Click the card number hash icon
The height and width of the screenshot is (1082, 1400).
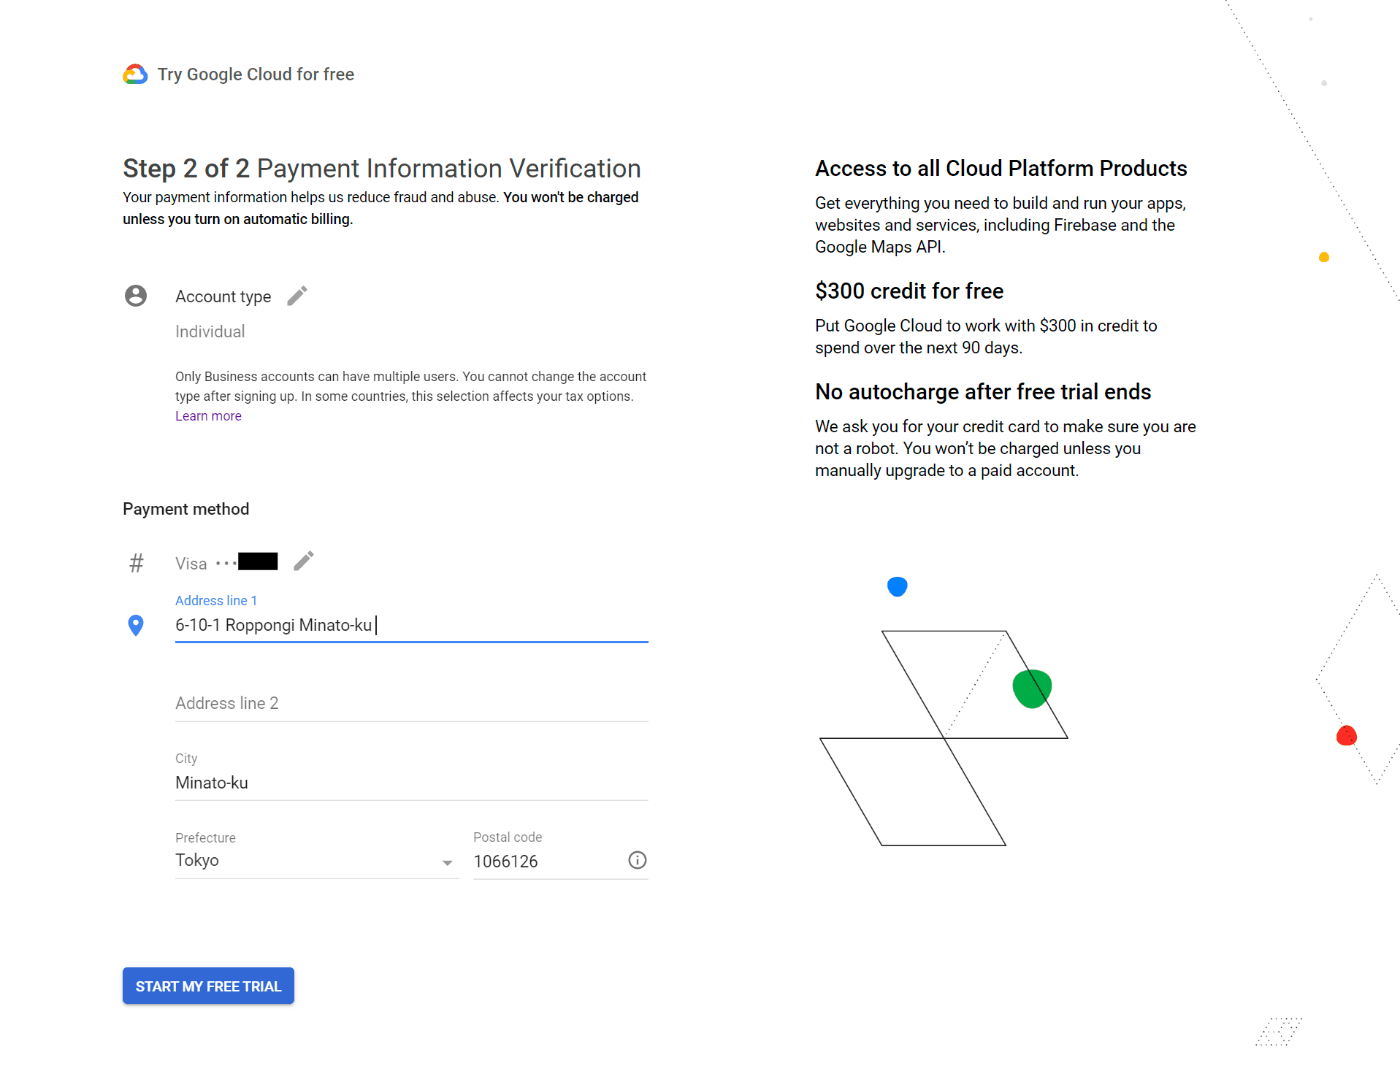click(x=136, y=563)
